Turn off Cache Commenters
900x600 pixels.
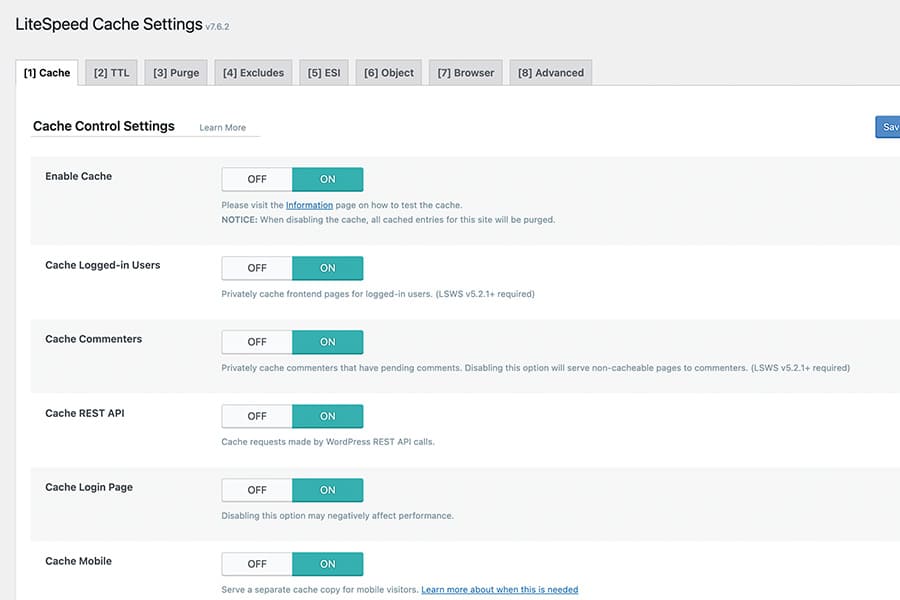(x=256, y=342)
